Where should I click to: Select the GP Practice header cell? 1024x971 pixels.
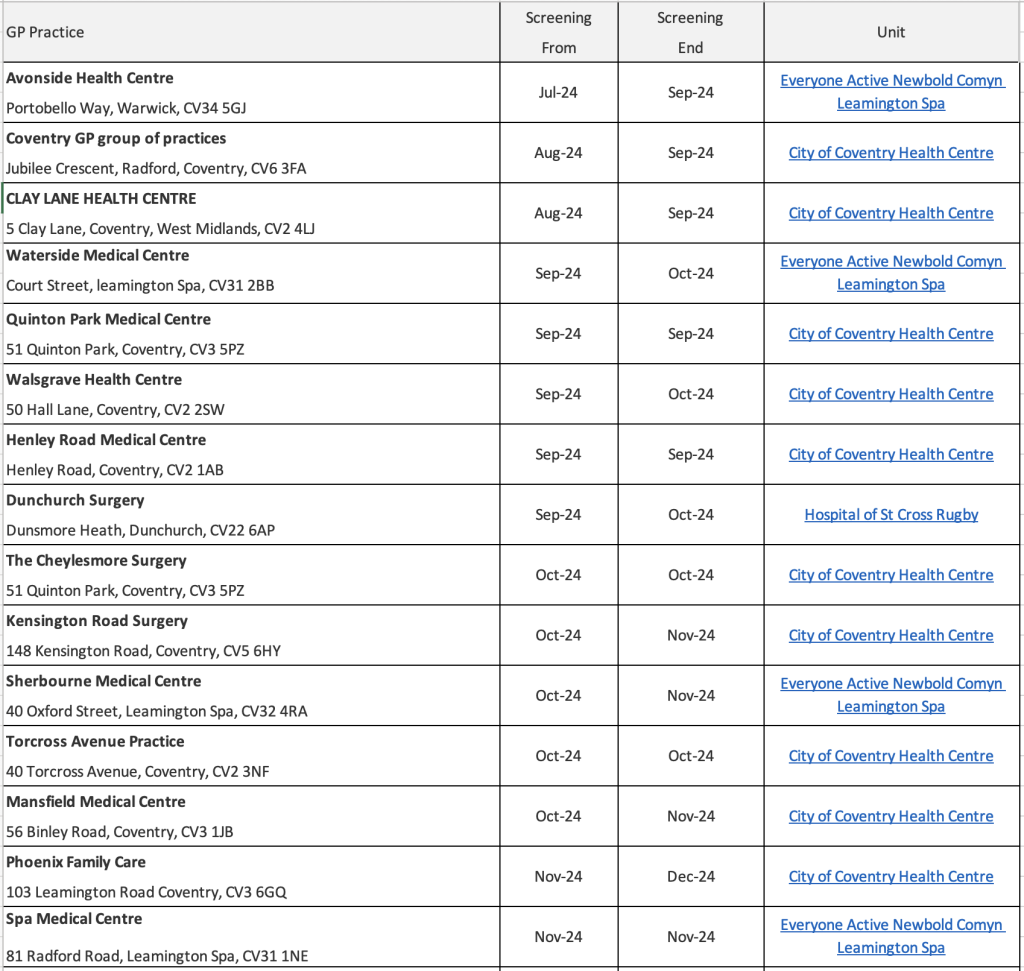click(251, 32)
